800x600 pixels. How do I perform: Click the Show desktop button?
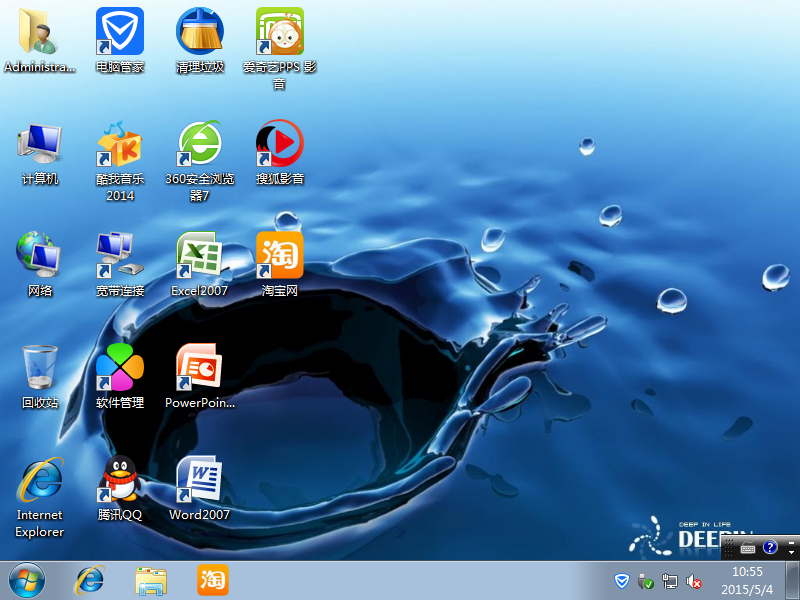pyautogui.click(x=792, y=581)
